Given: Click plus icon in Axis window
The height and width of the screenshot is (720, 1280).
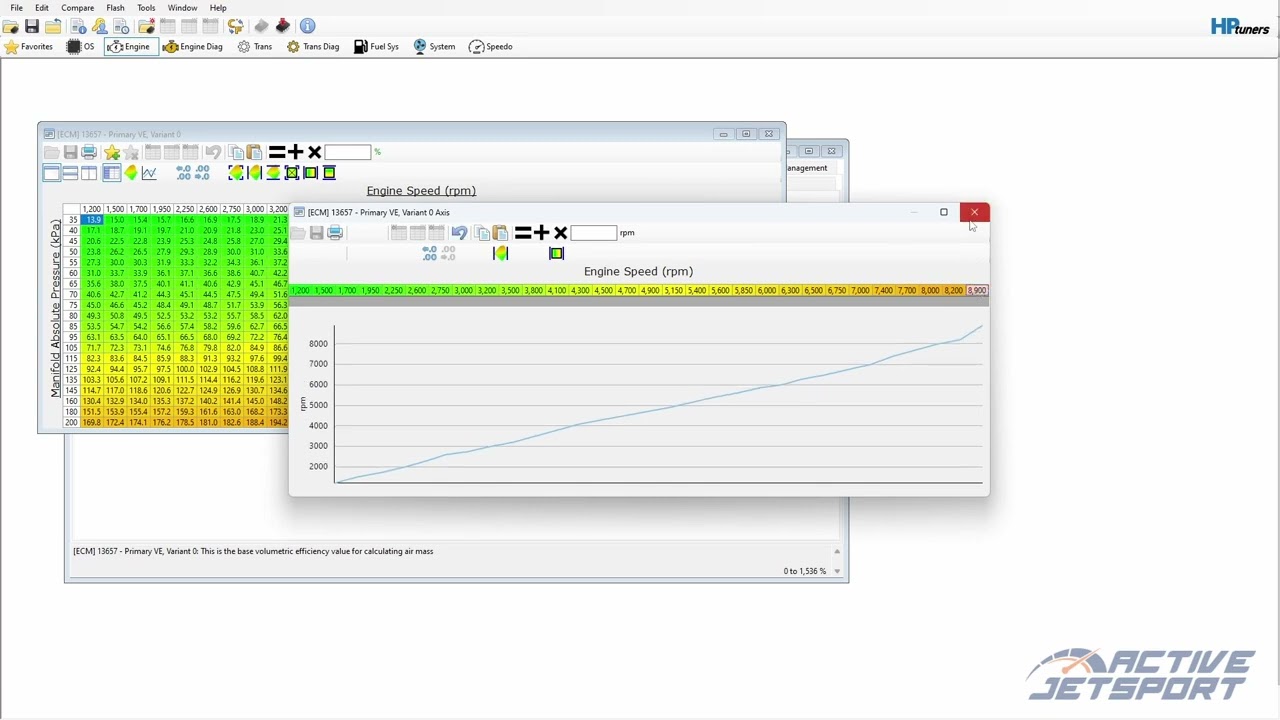Looking at the screenshot, I should 541,233.
